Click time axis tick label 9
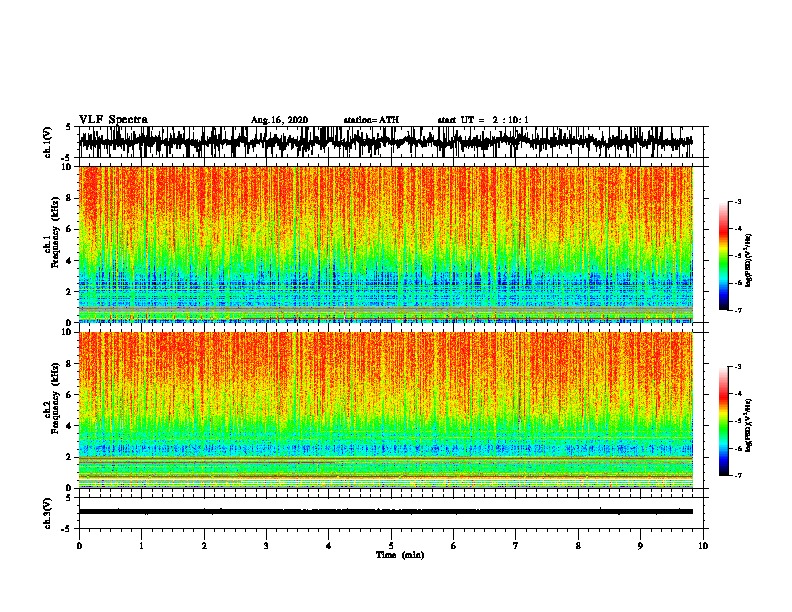Screen dimensions: 792x612 point(640,546)
